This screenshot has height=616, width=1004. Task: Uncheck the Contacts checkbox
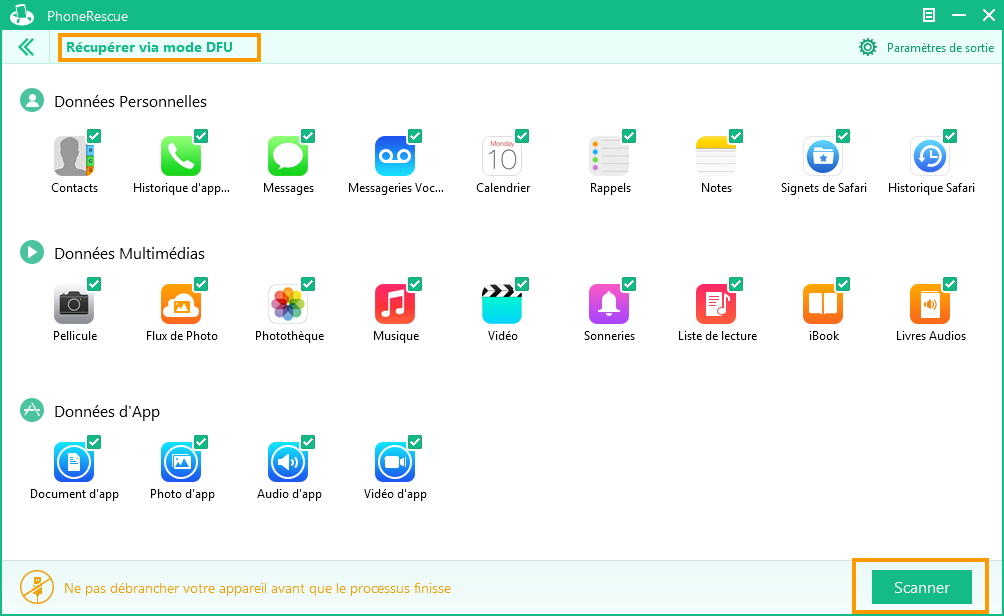[x=94, y=136]
